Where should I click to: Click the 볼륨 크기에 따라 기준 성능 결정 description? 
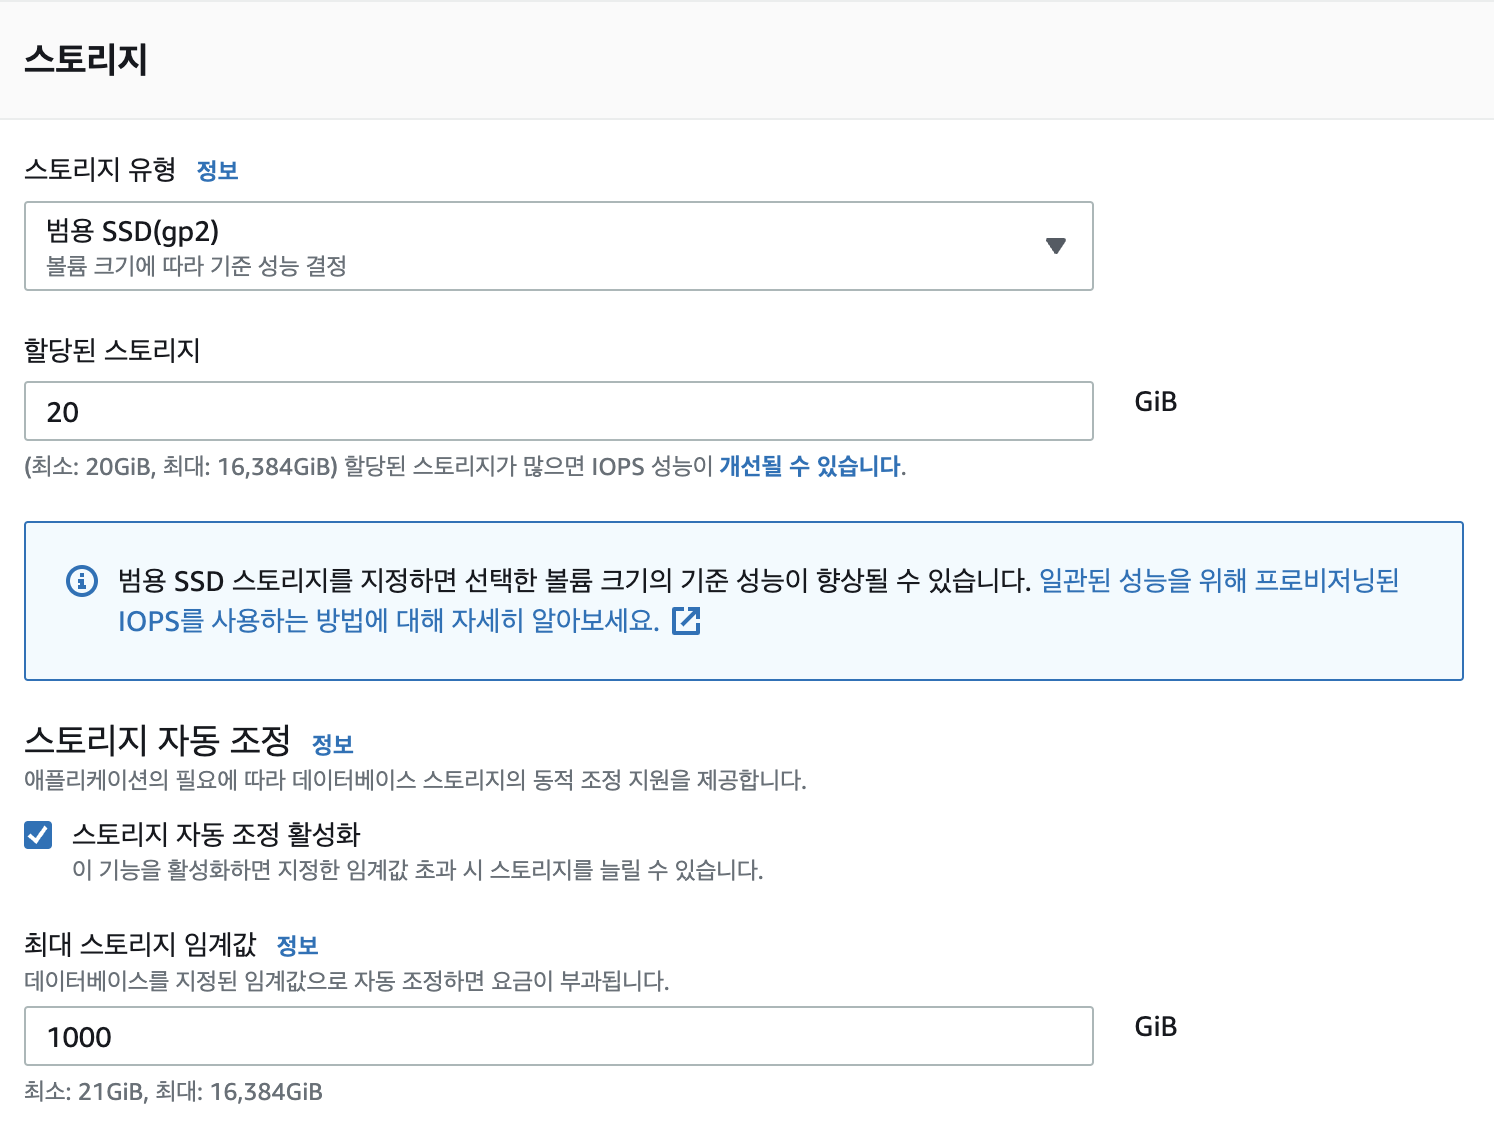click(196, 267)
